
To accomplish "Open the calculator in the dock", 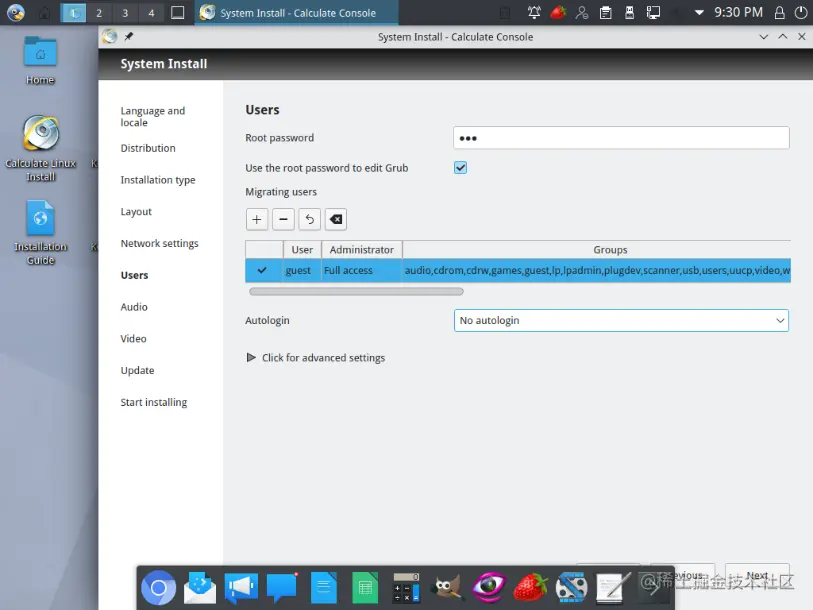I will 406,588.
